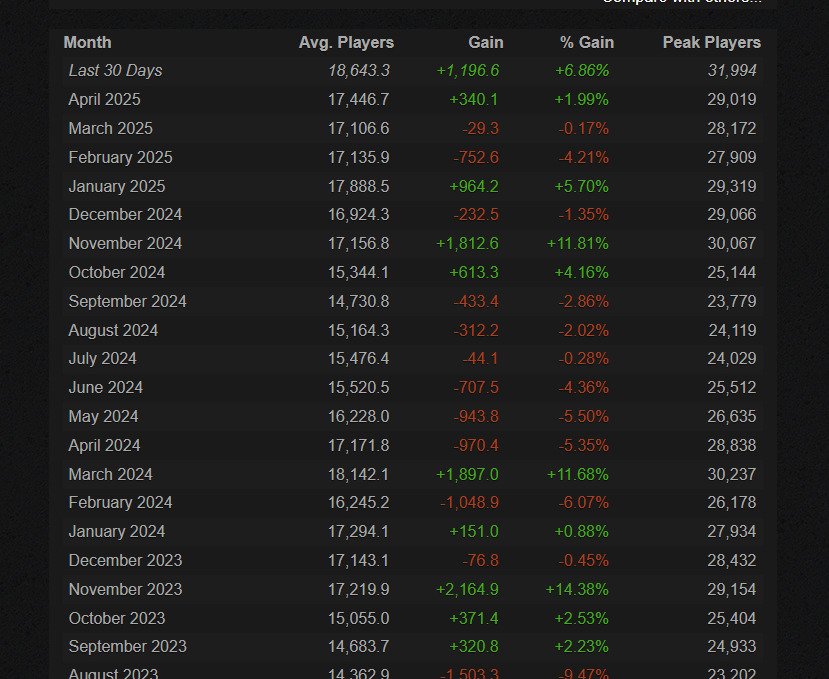Click the 15,344.1 average for October 2024
829x679 pixels.
pyautogui.click(x=358, y=273)
